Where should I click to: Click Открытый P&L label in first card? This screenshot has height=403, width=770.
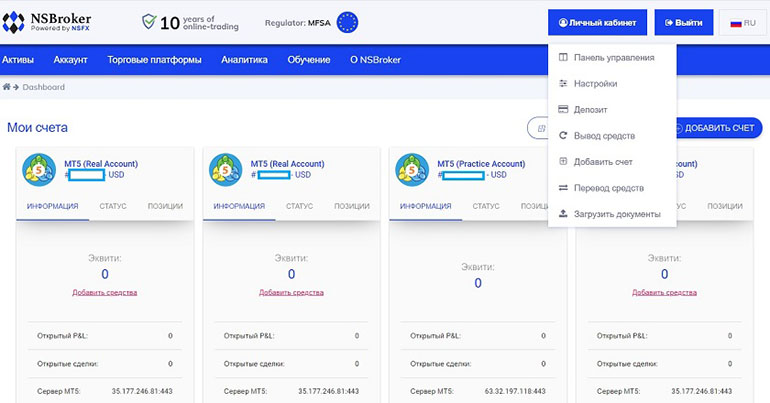click(62, 336)
